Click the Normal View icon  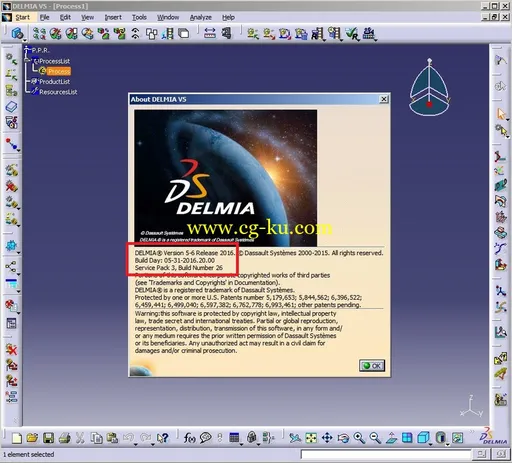(x=391, y=438)
